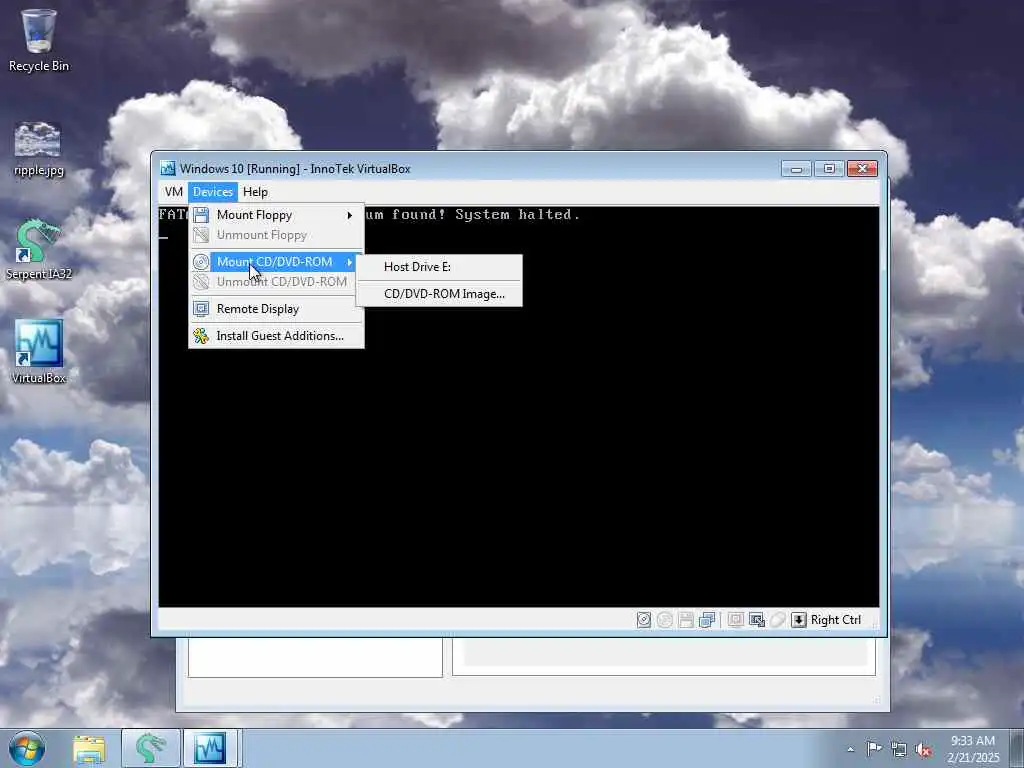Close the Windows 10 VM window
The image size is (1024, 768).
tap(862, 169)
